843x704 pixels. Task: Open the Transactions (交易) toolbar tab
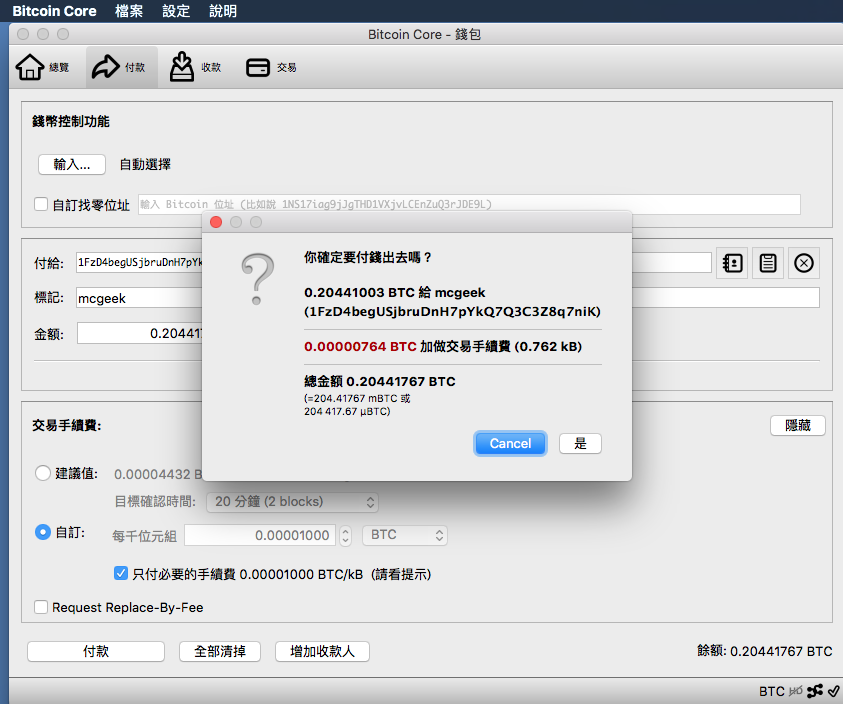click(x=272, y=67)
